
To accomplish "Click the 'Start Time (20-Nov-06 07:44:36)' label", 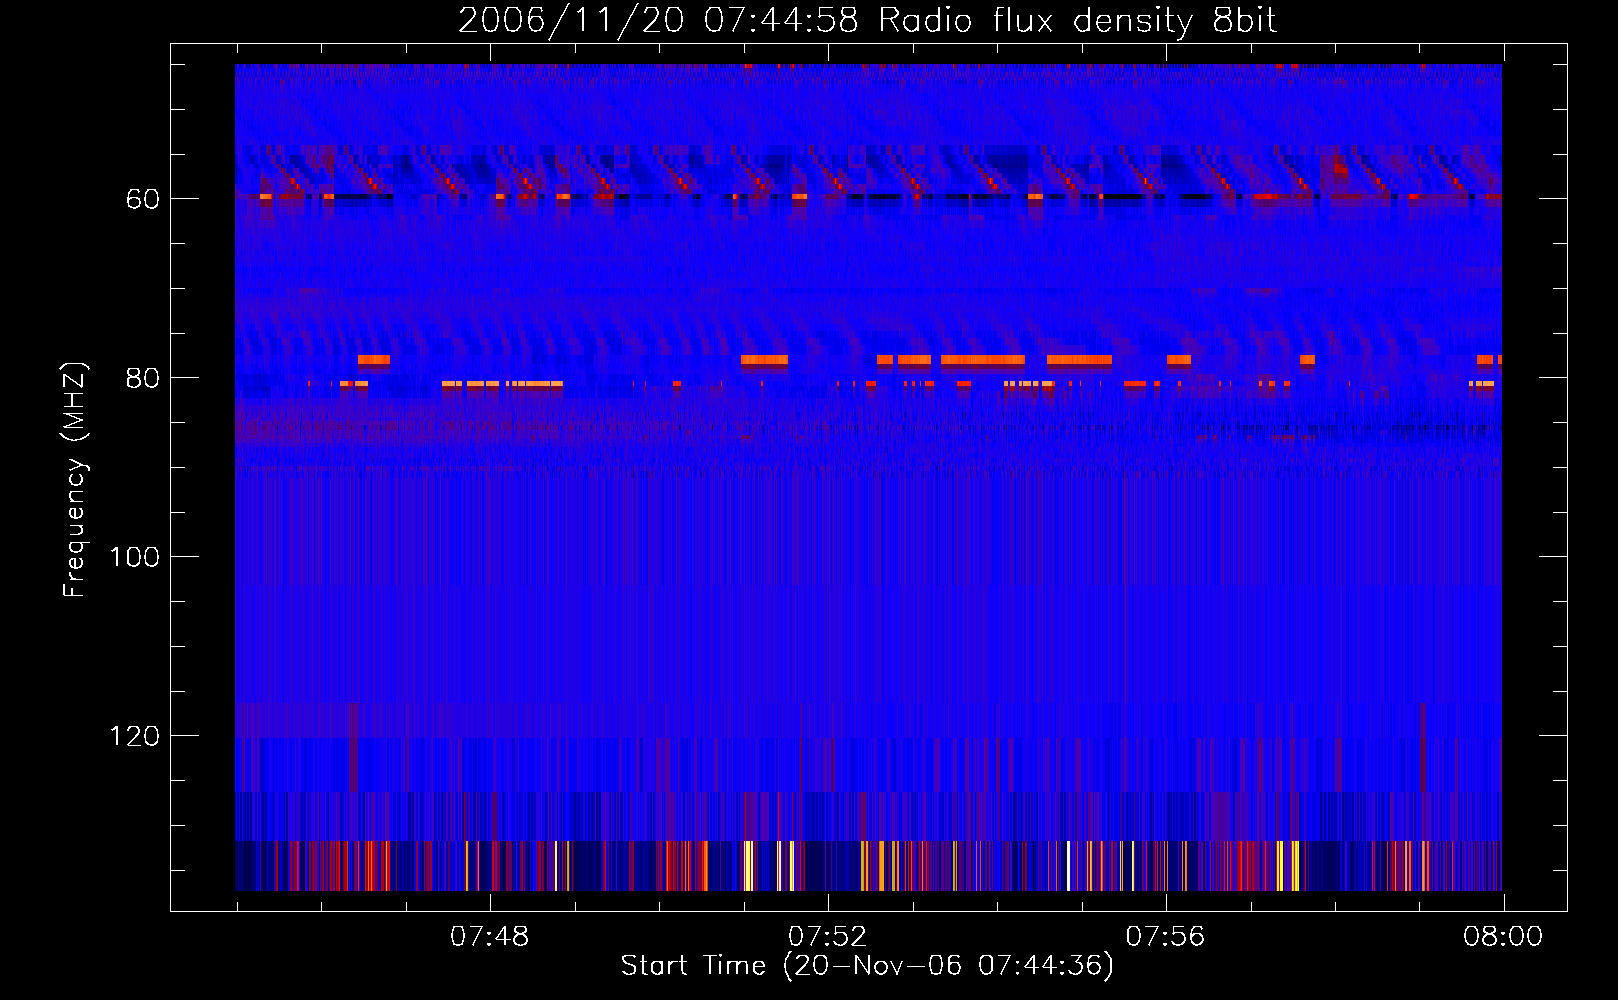I will 867,965.
